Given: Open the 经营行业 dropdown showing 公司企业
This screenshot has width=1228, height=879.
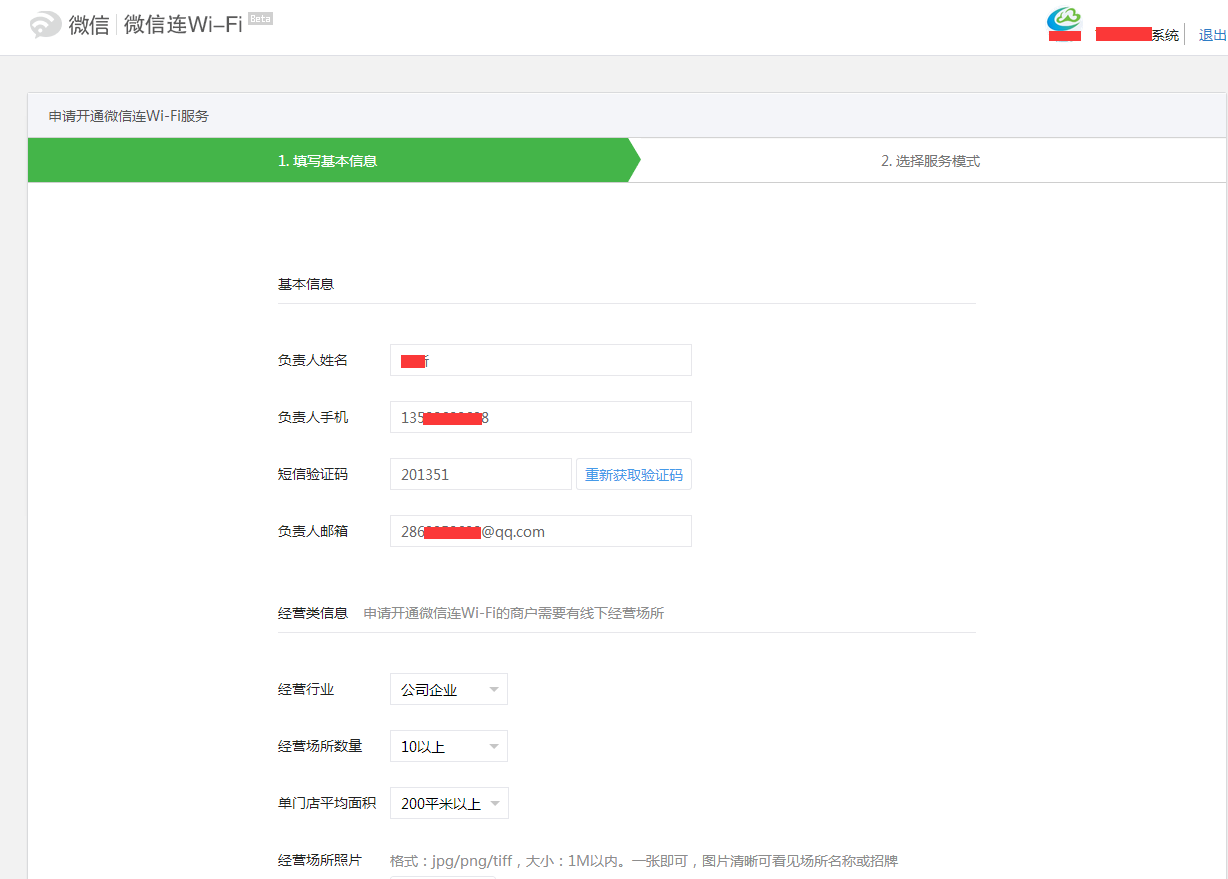Looking at the screenshot, I should [x=448, y=689].
